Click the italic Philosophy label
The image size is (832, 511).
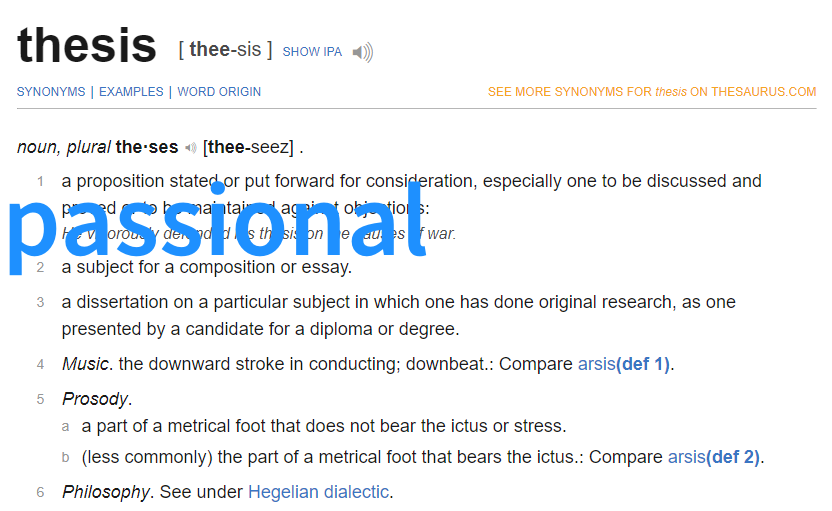coord(106,492)
